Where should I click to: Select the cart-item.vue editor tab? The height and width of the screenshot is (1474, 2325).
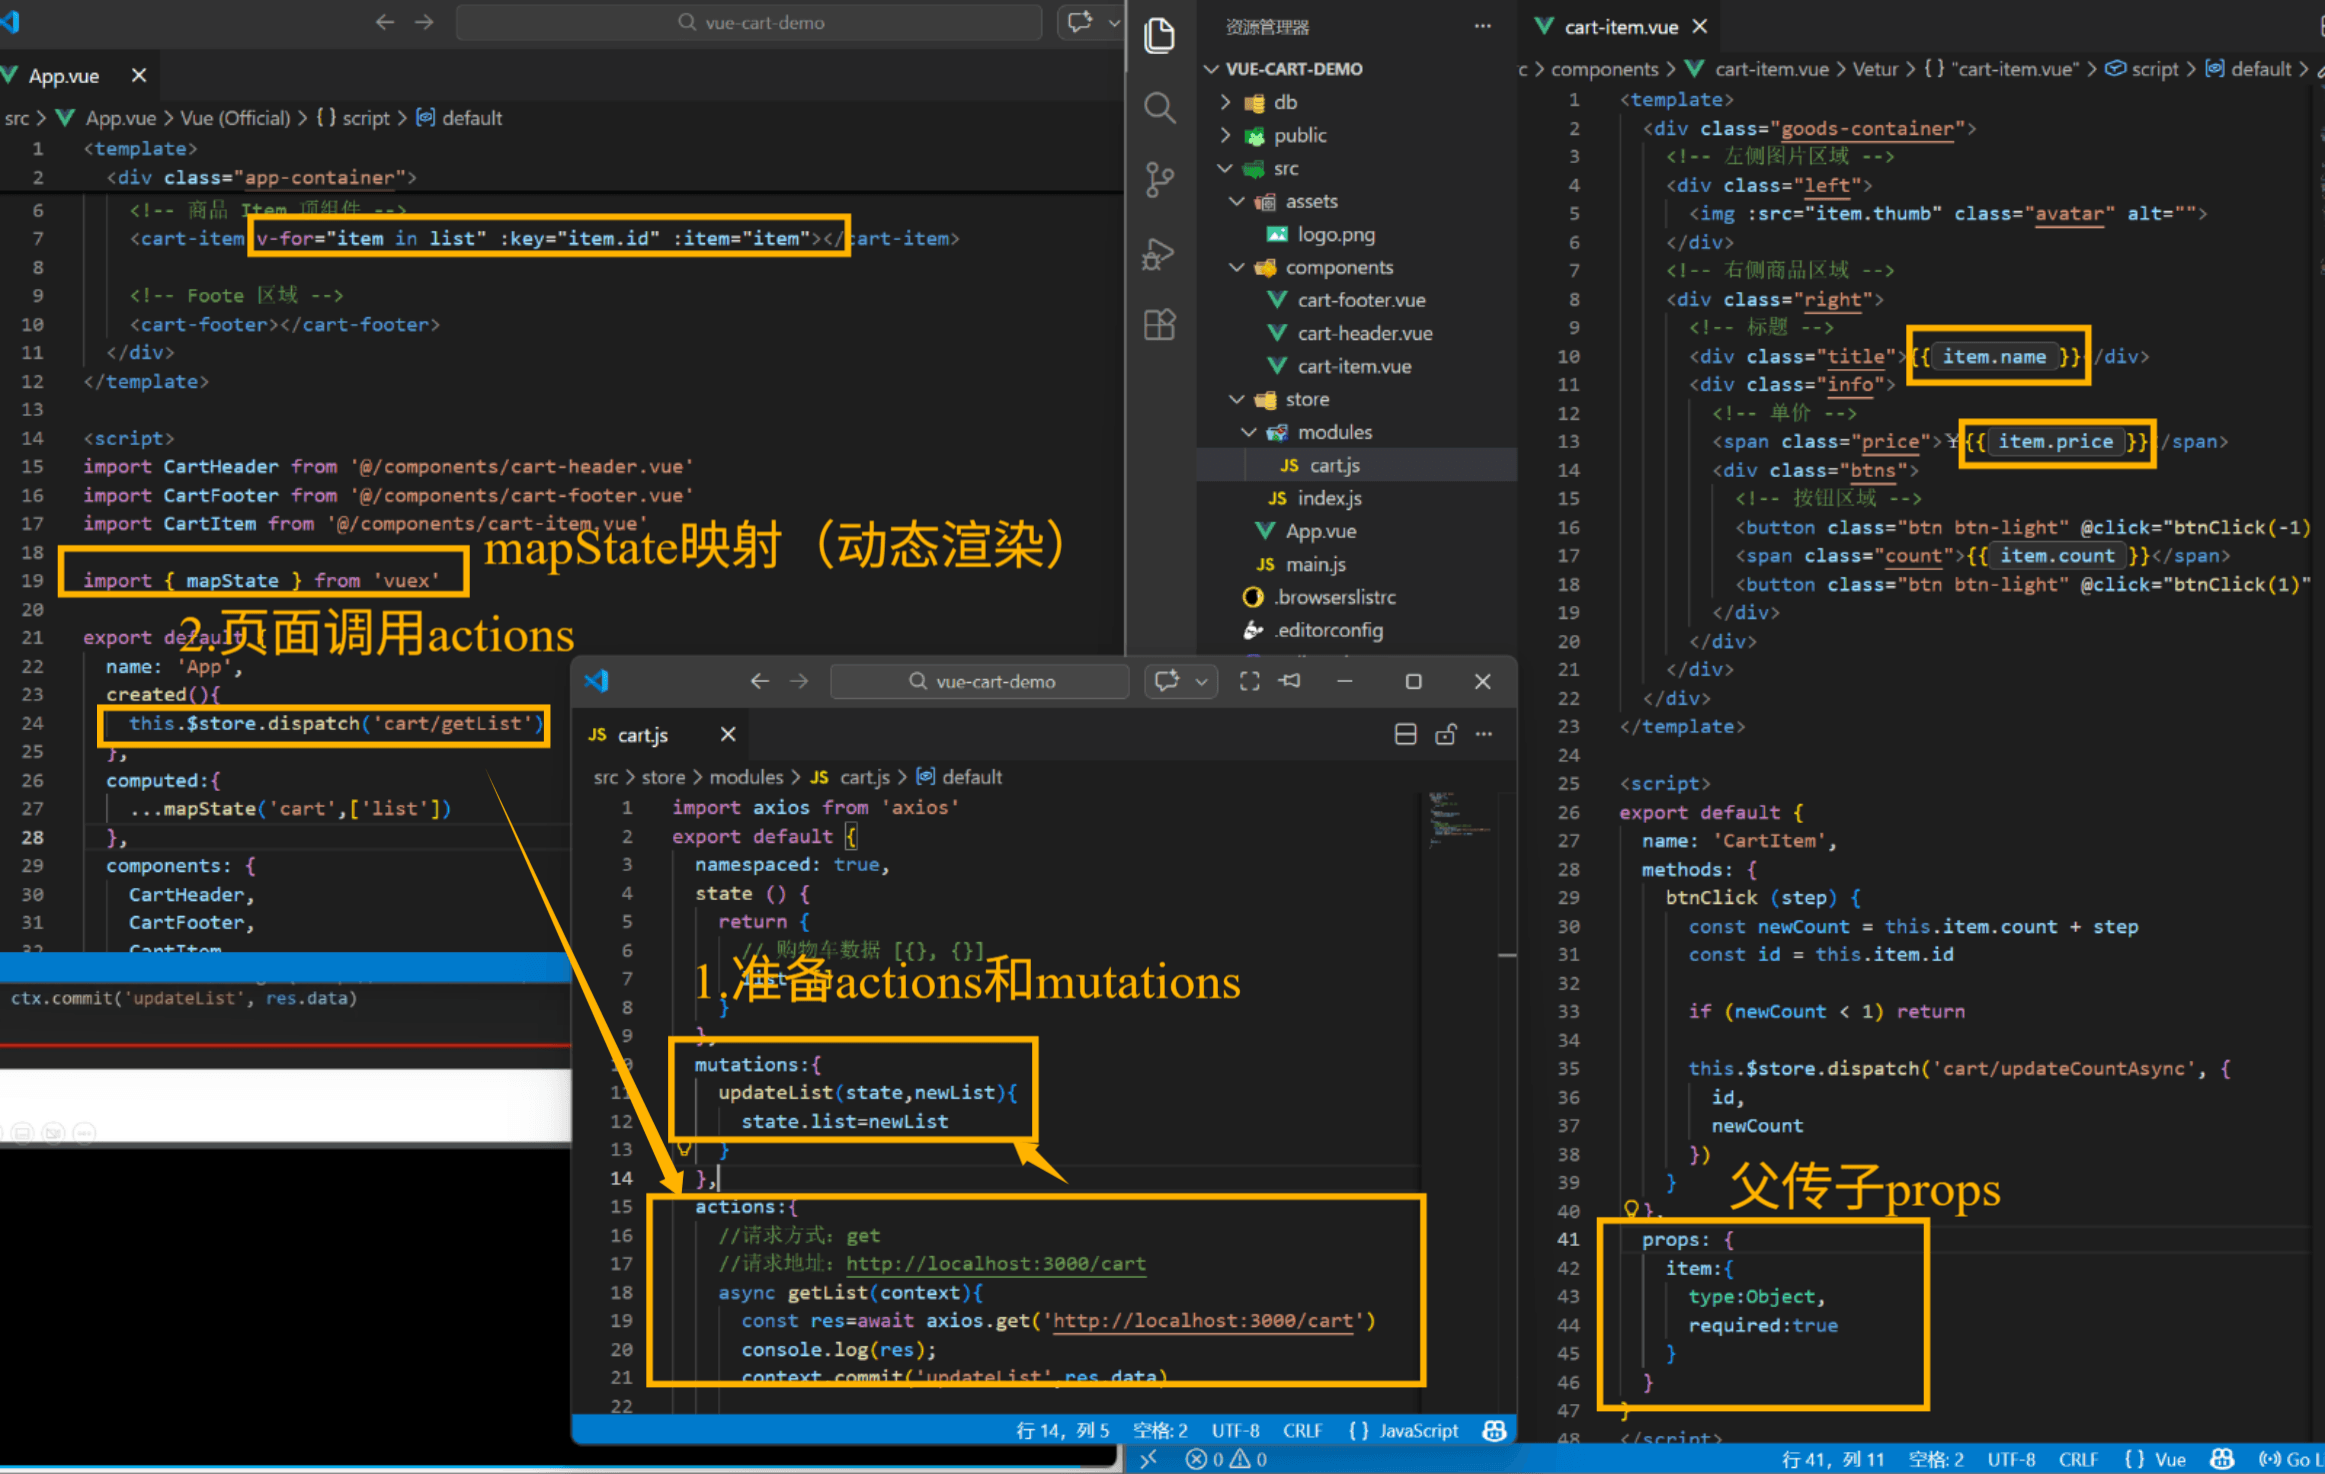1620,28
